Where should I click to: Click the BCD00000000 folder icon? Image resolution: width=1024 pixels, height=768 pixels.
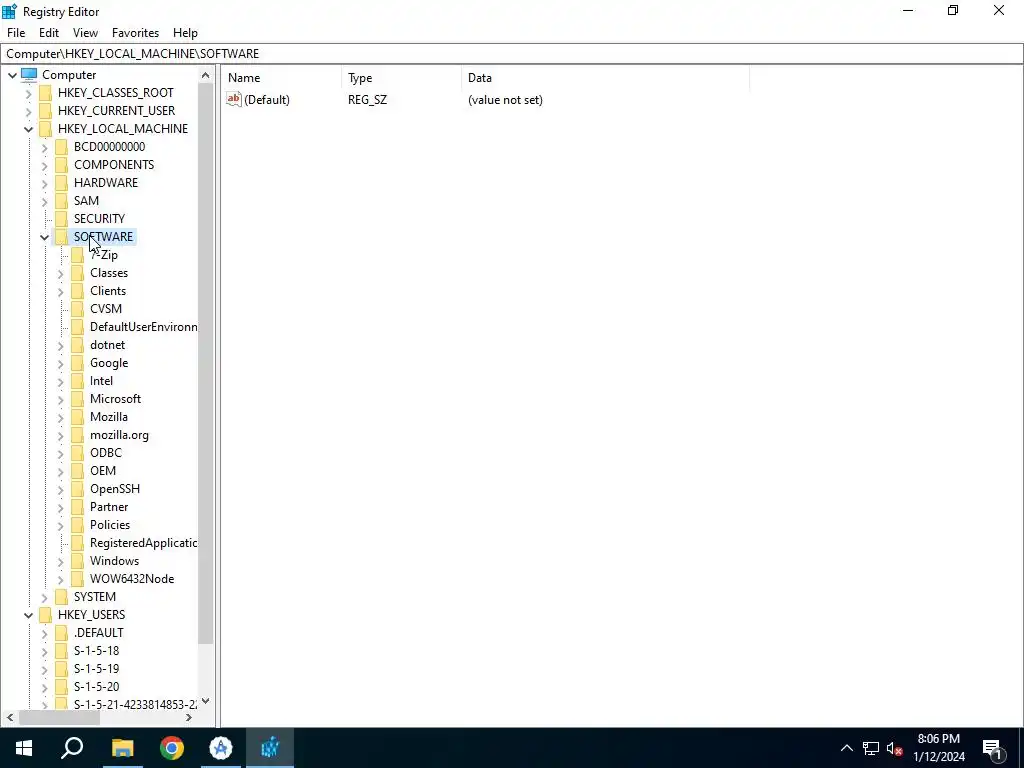pyautogui.click(x=61, y=146)
